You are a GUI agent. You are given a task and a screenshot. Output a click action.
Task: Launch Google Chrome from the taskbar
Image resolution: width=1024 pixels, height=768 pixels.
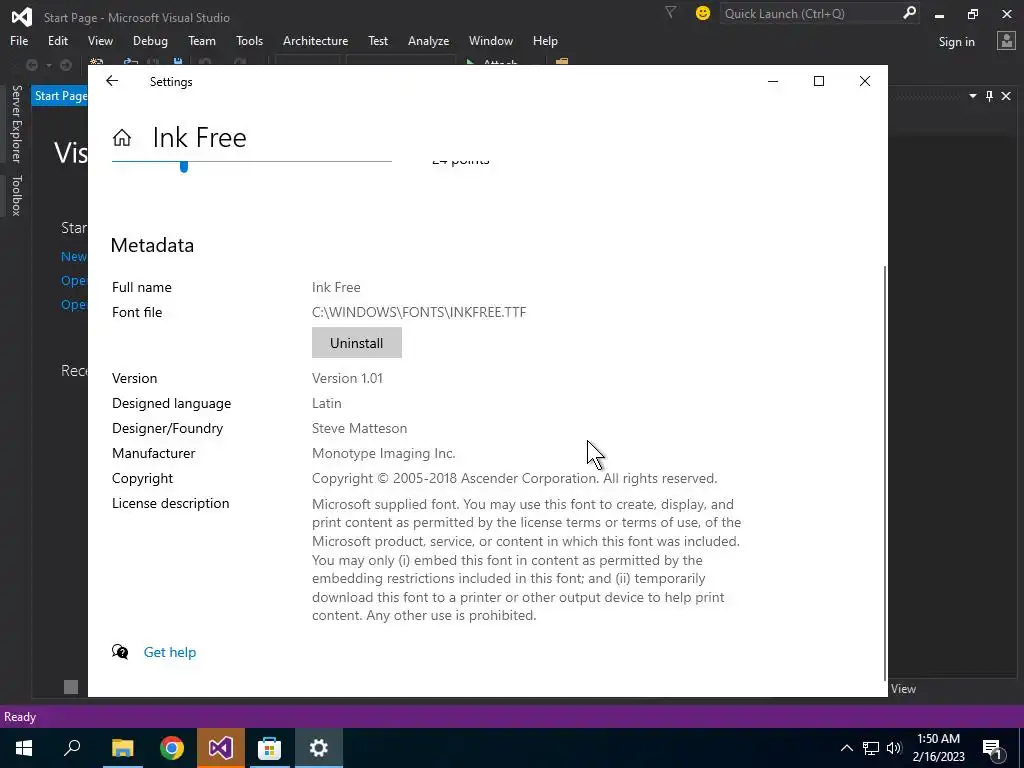[172, 748]
